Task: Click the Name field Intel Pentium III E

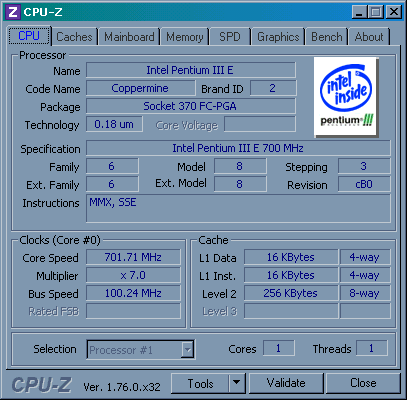Action: point(191,70)
